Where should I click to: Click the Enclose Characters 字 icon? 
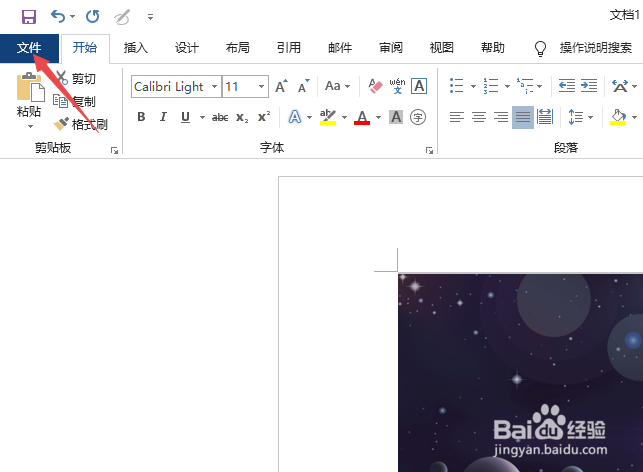click(418, 117)
